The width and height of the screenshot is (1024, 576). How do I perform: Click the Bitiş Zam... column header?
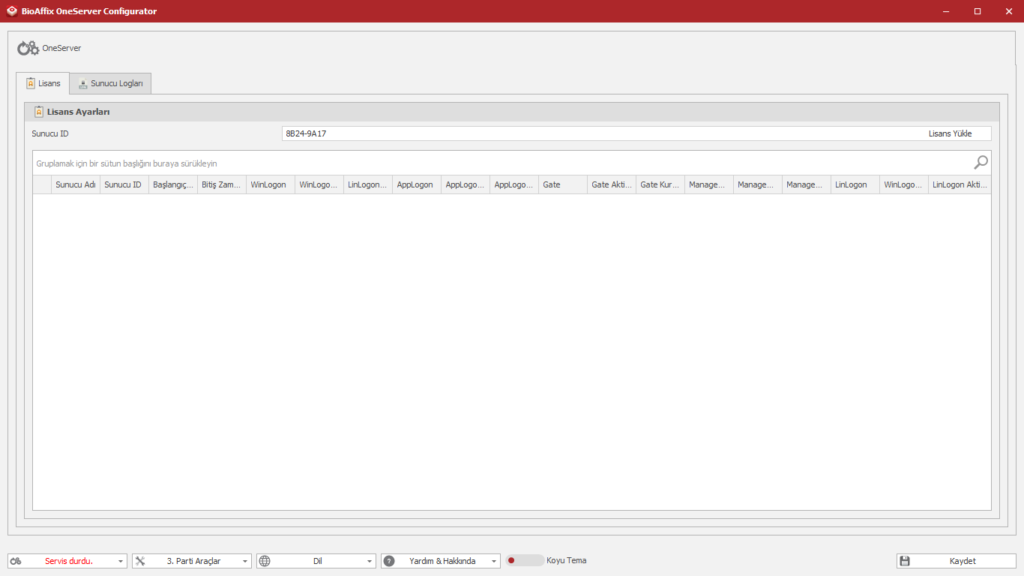221,185
